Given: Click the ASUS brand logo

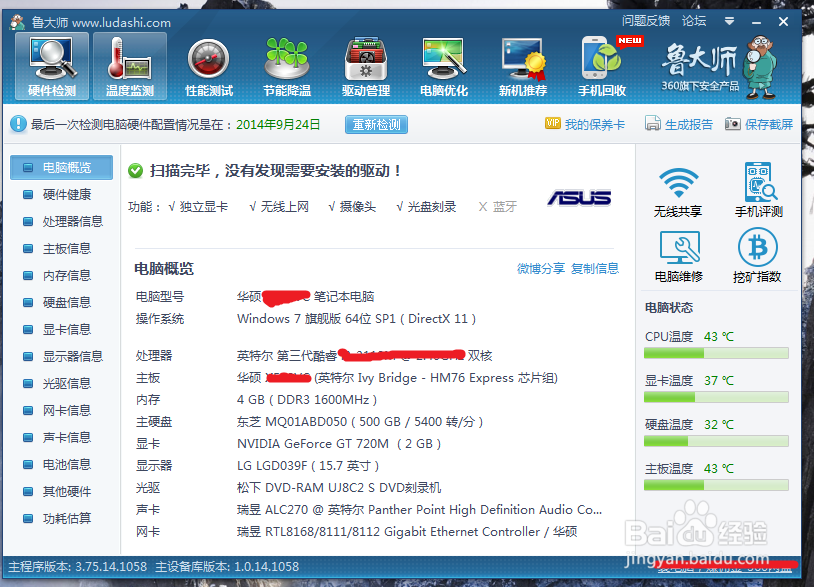Looking at the screenshot, I should pyautogui.click(x=579, y=198).
